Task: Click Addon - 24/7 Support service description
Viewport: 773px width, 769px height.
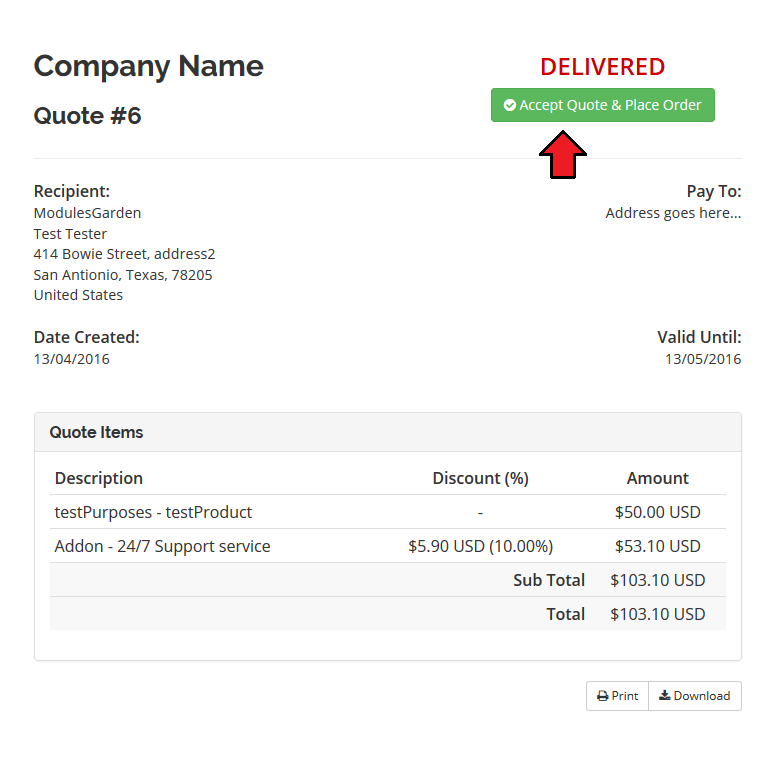Action: pyautogui.click(x=163, y=546)
